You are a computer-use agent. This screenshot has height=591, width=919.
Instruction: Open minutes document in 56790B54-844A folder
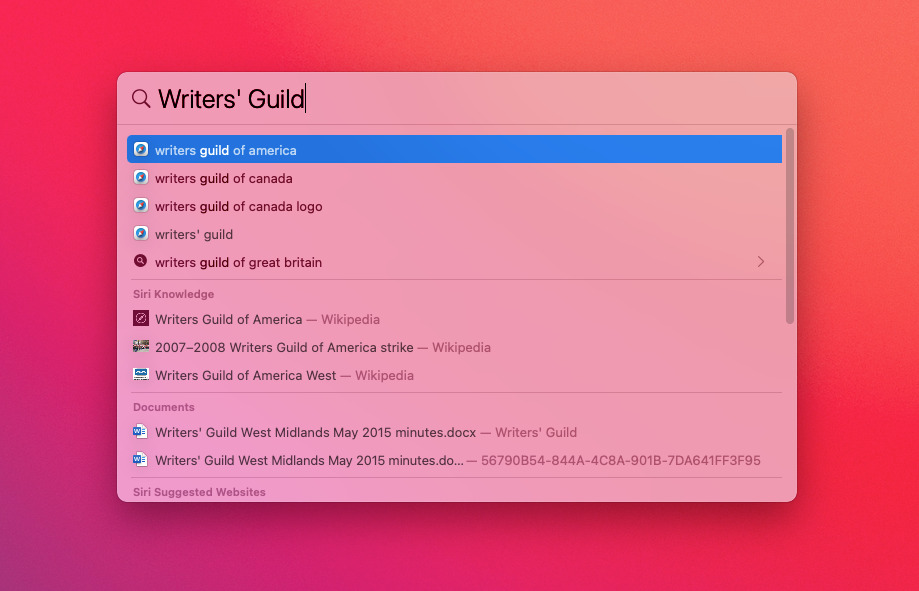(454, 460)
